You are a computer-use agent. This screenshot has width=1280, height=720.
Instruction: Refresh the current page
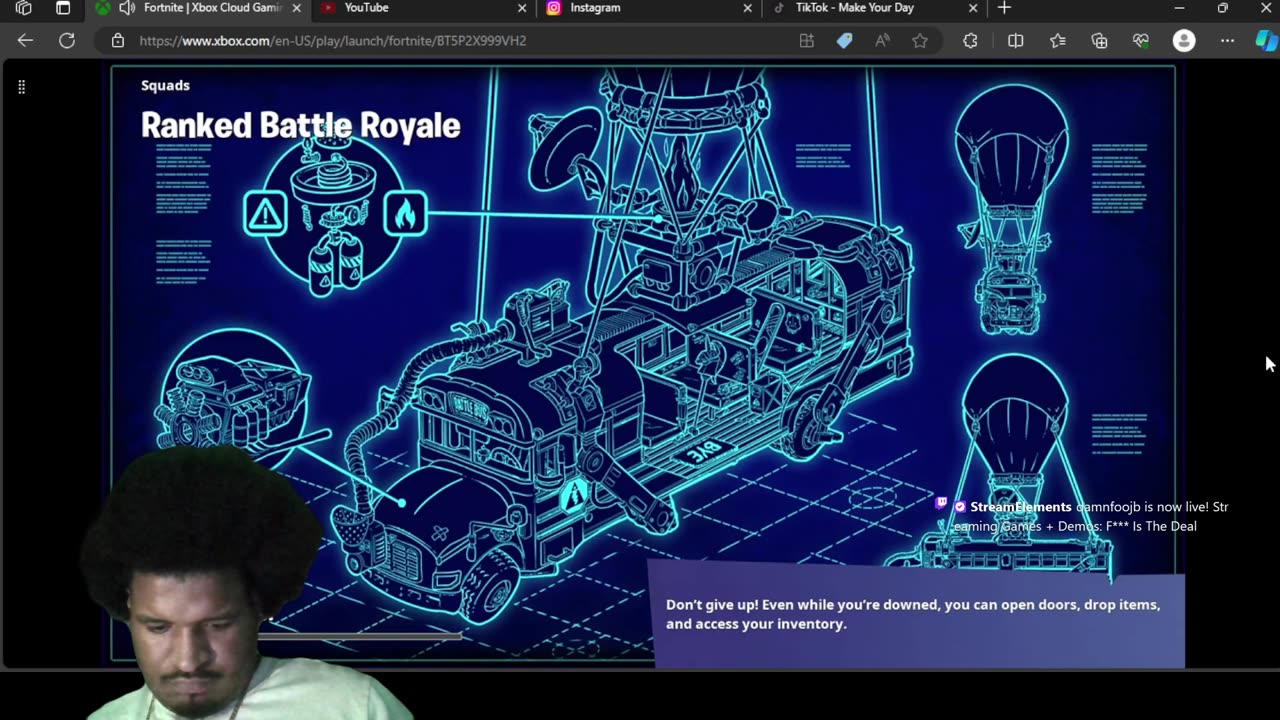click(67, 41)
